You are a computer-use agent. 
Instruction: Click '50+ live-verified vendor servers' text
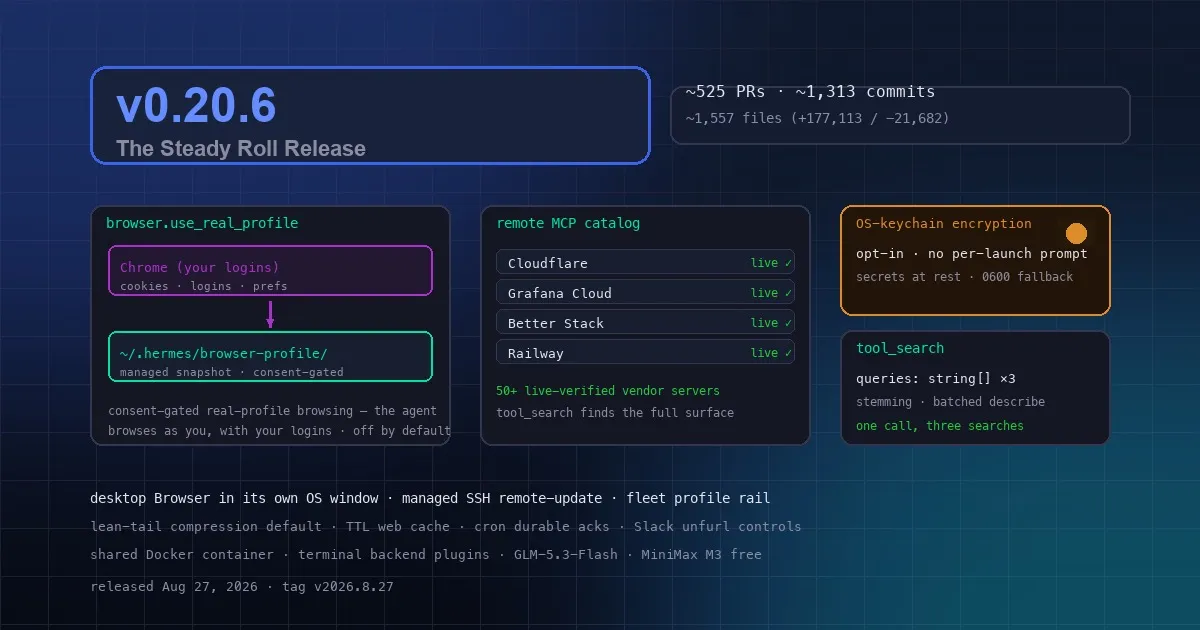click(608, 390)
